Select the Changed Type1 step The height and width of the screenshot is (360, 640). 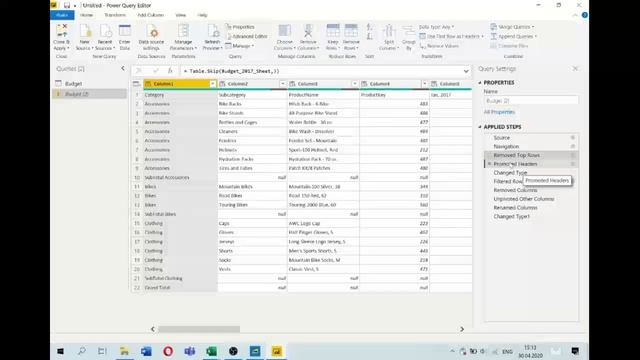512,217
